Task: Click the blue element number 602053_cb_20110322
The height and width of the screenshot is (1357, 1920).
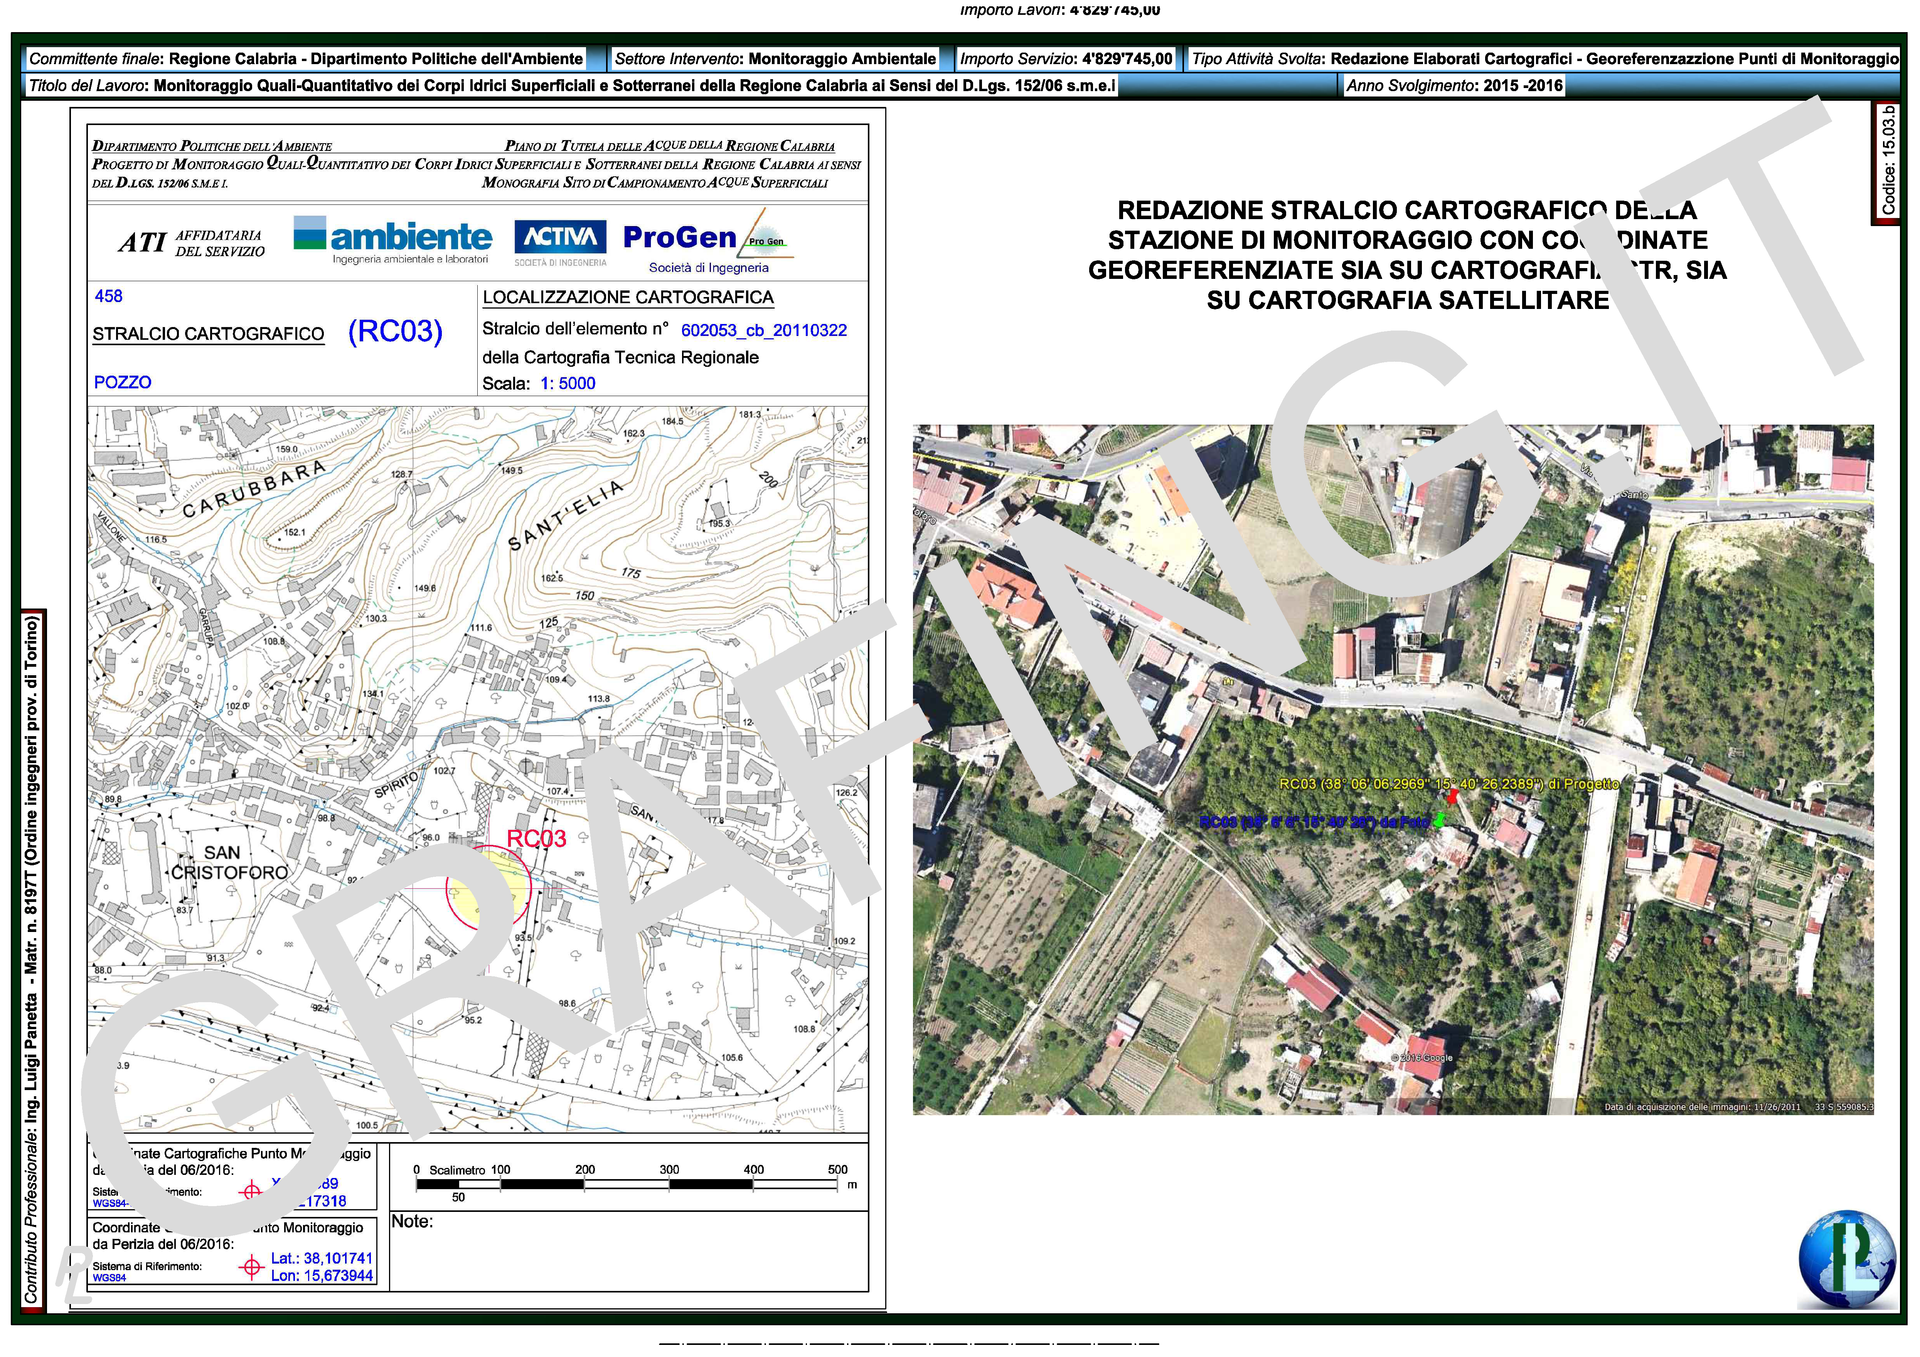Action: click(x=763, y=330)
